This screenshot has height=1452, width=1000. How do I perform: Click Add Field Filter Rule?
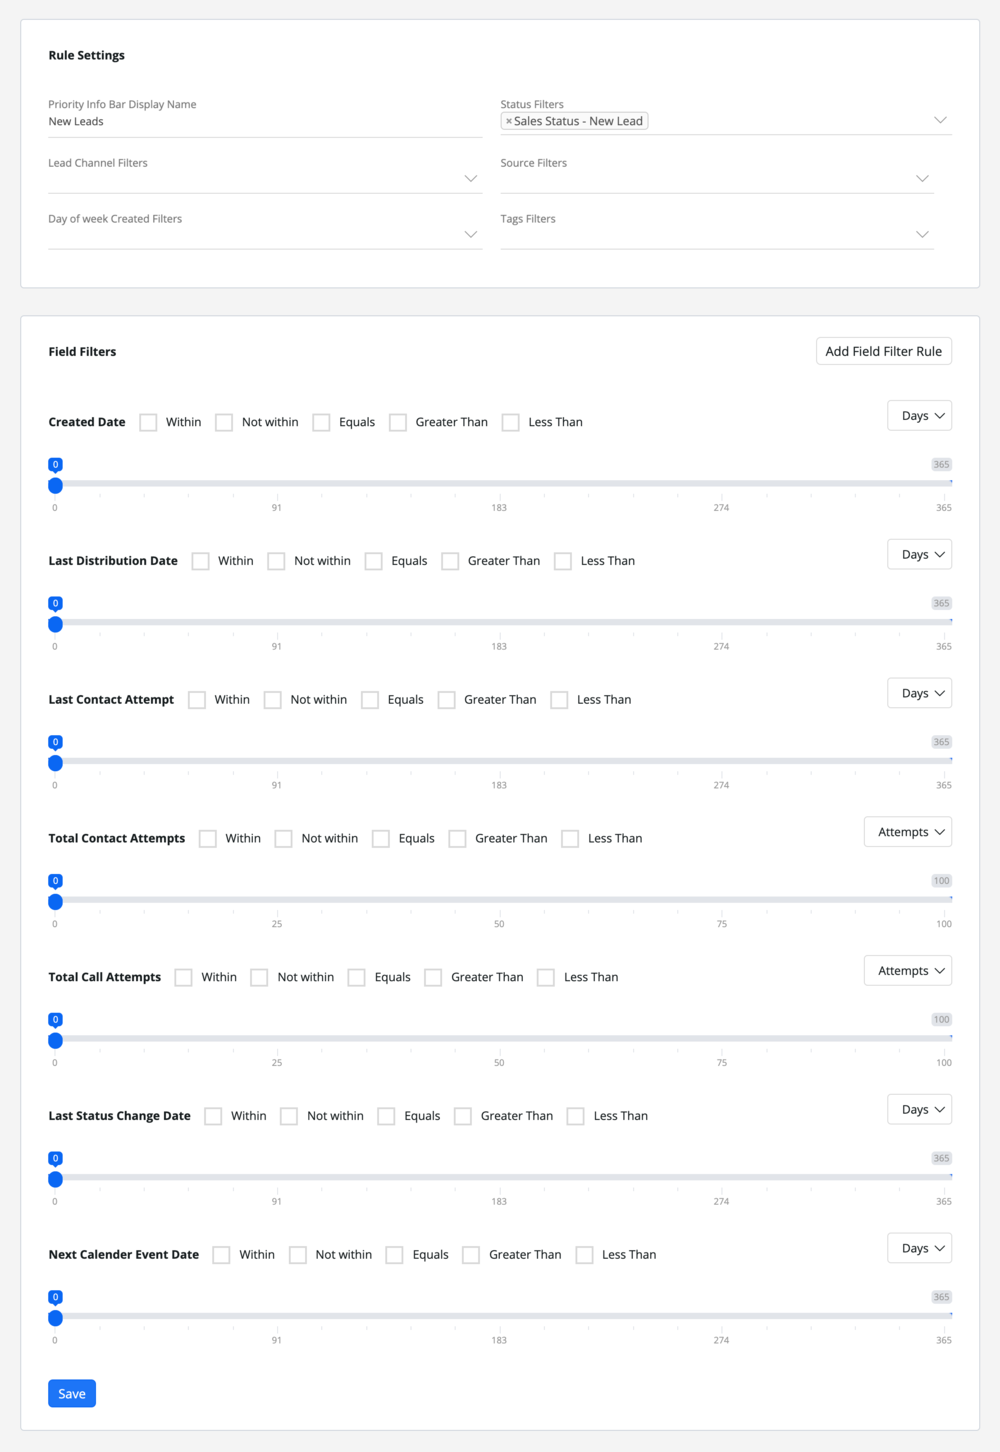(x=884, y=351)
